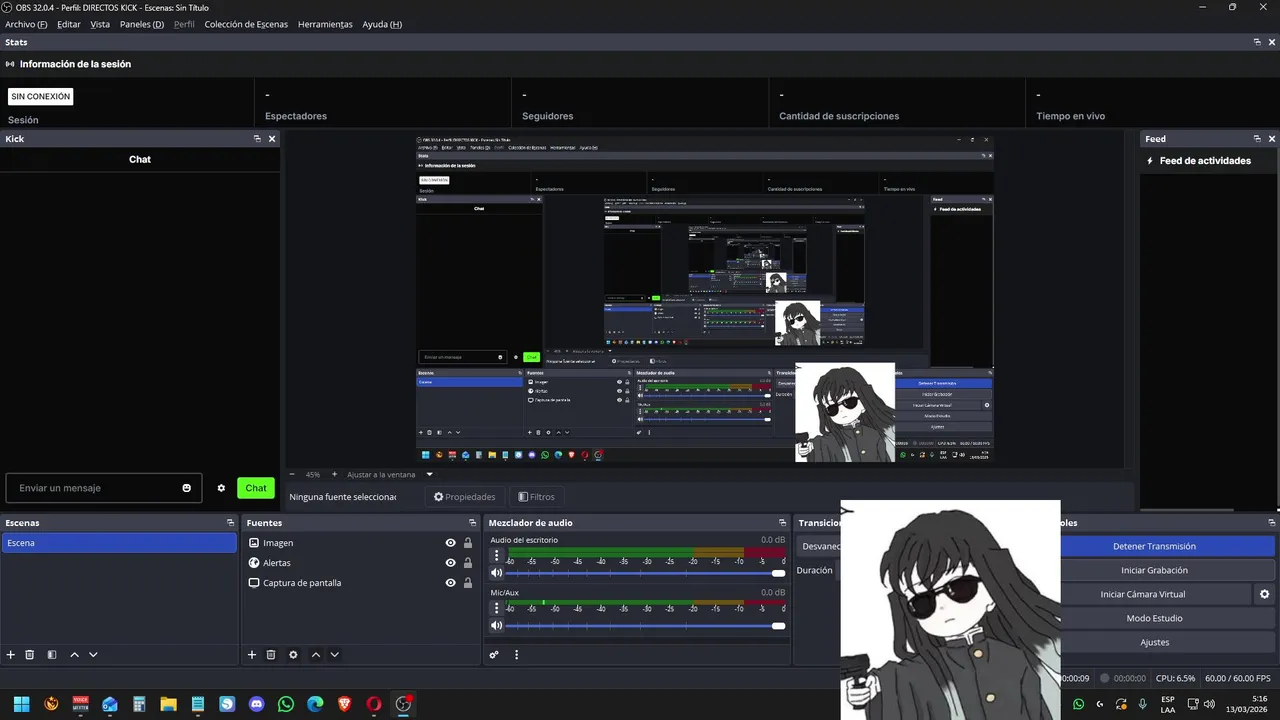
Task: Undock the Mezclador de audio panel
Action: 783,523
